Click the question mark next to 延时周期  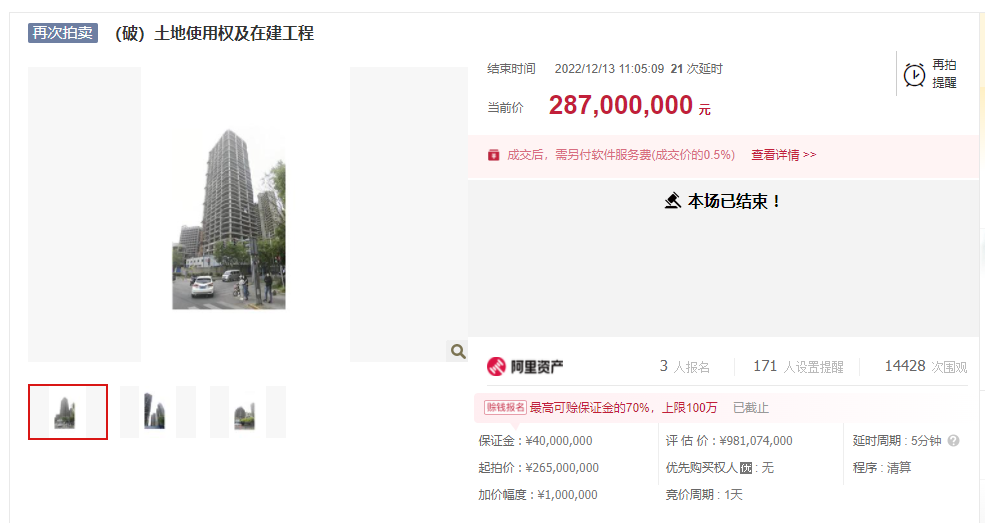coord(953,441)
